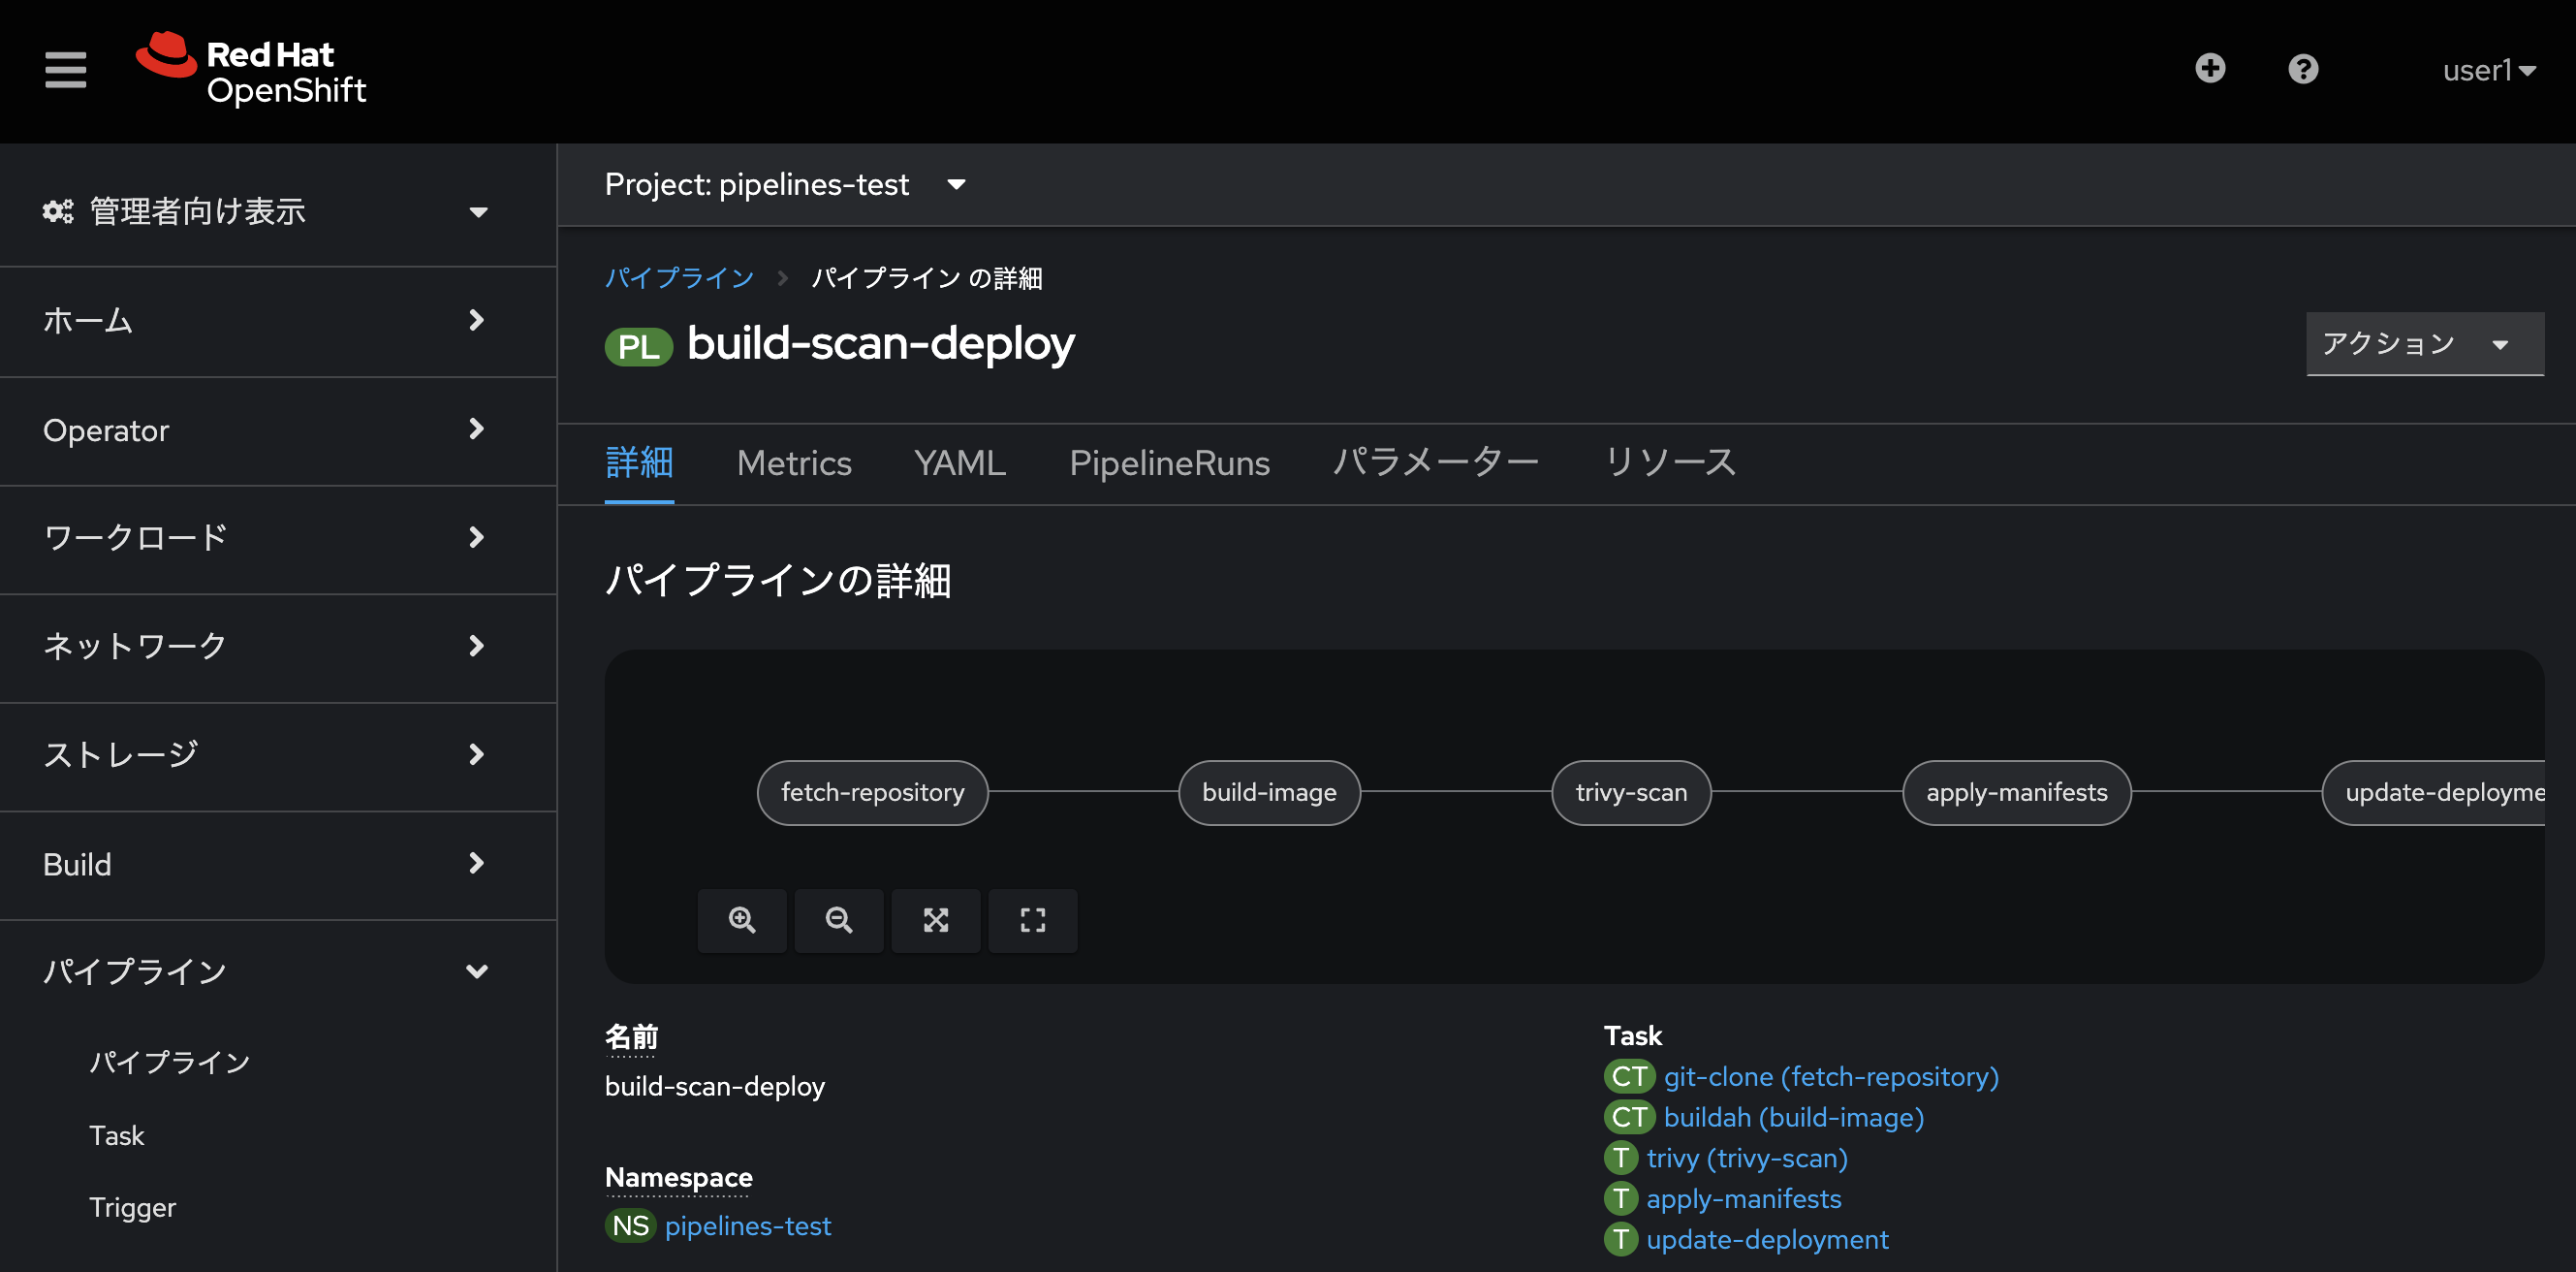The height and width of the screenshot is (1272, 2576).
Task: Click the T badge beside update-deployment link
Action: click(x=1621, y=1240)
